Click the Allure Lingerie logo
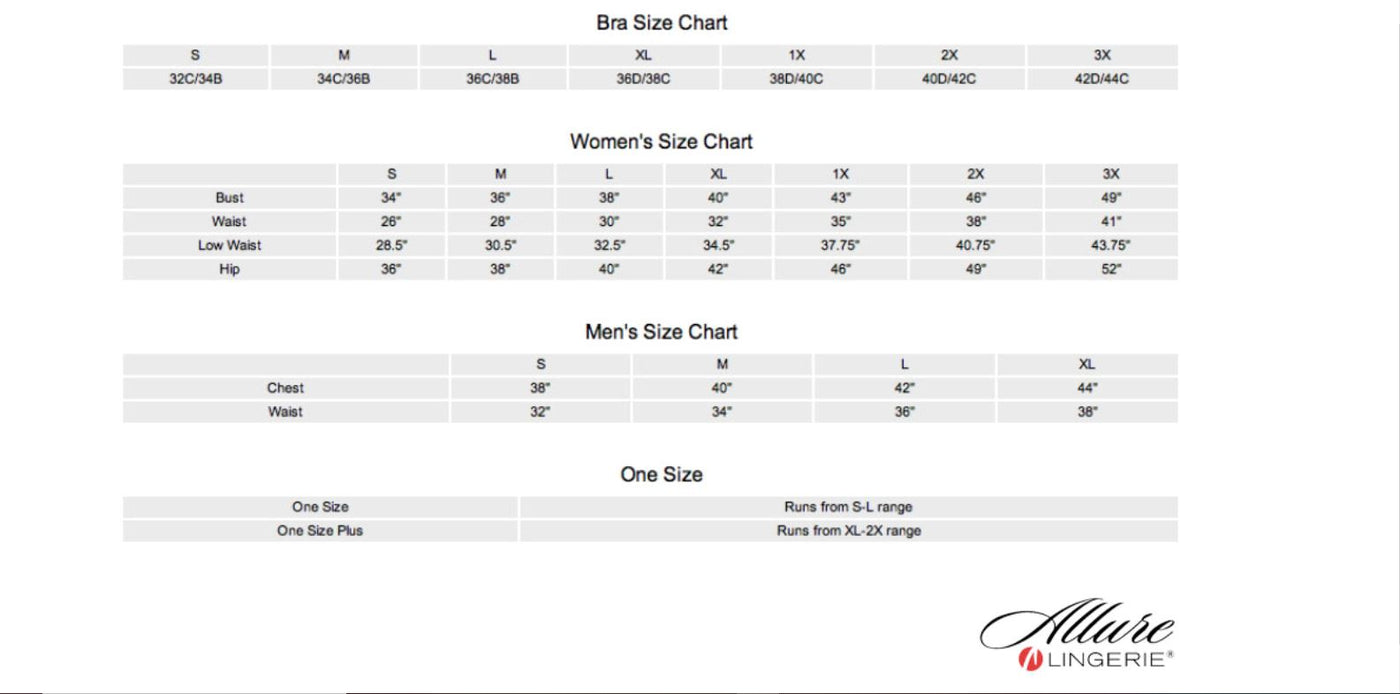The height and width of the screenshot is (694, 1400). pos(1077,635)
